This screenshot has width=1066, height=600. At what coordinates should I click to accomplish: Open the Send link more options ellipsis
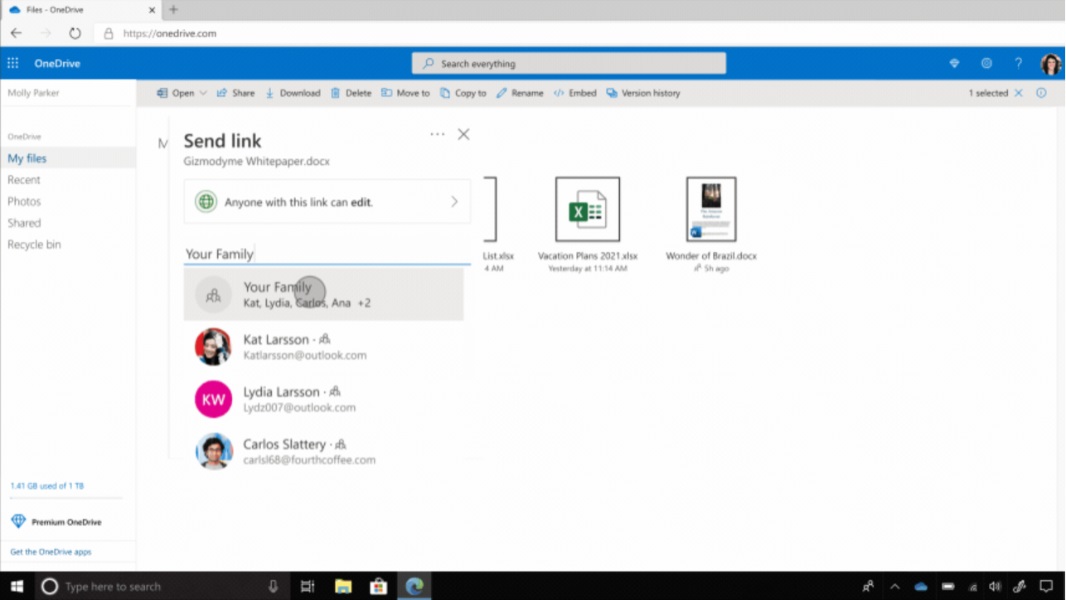coord(437,134)
